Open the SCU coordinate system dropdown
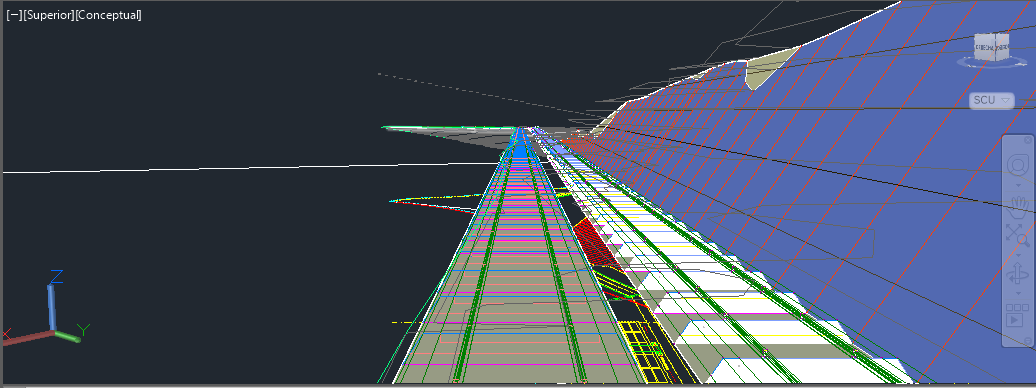Screen dimensions: 1036x388 tap(992, 100)
